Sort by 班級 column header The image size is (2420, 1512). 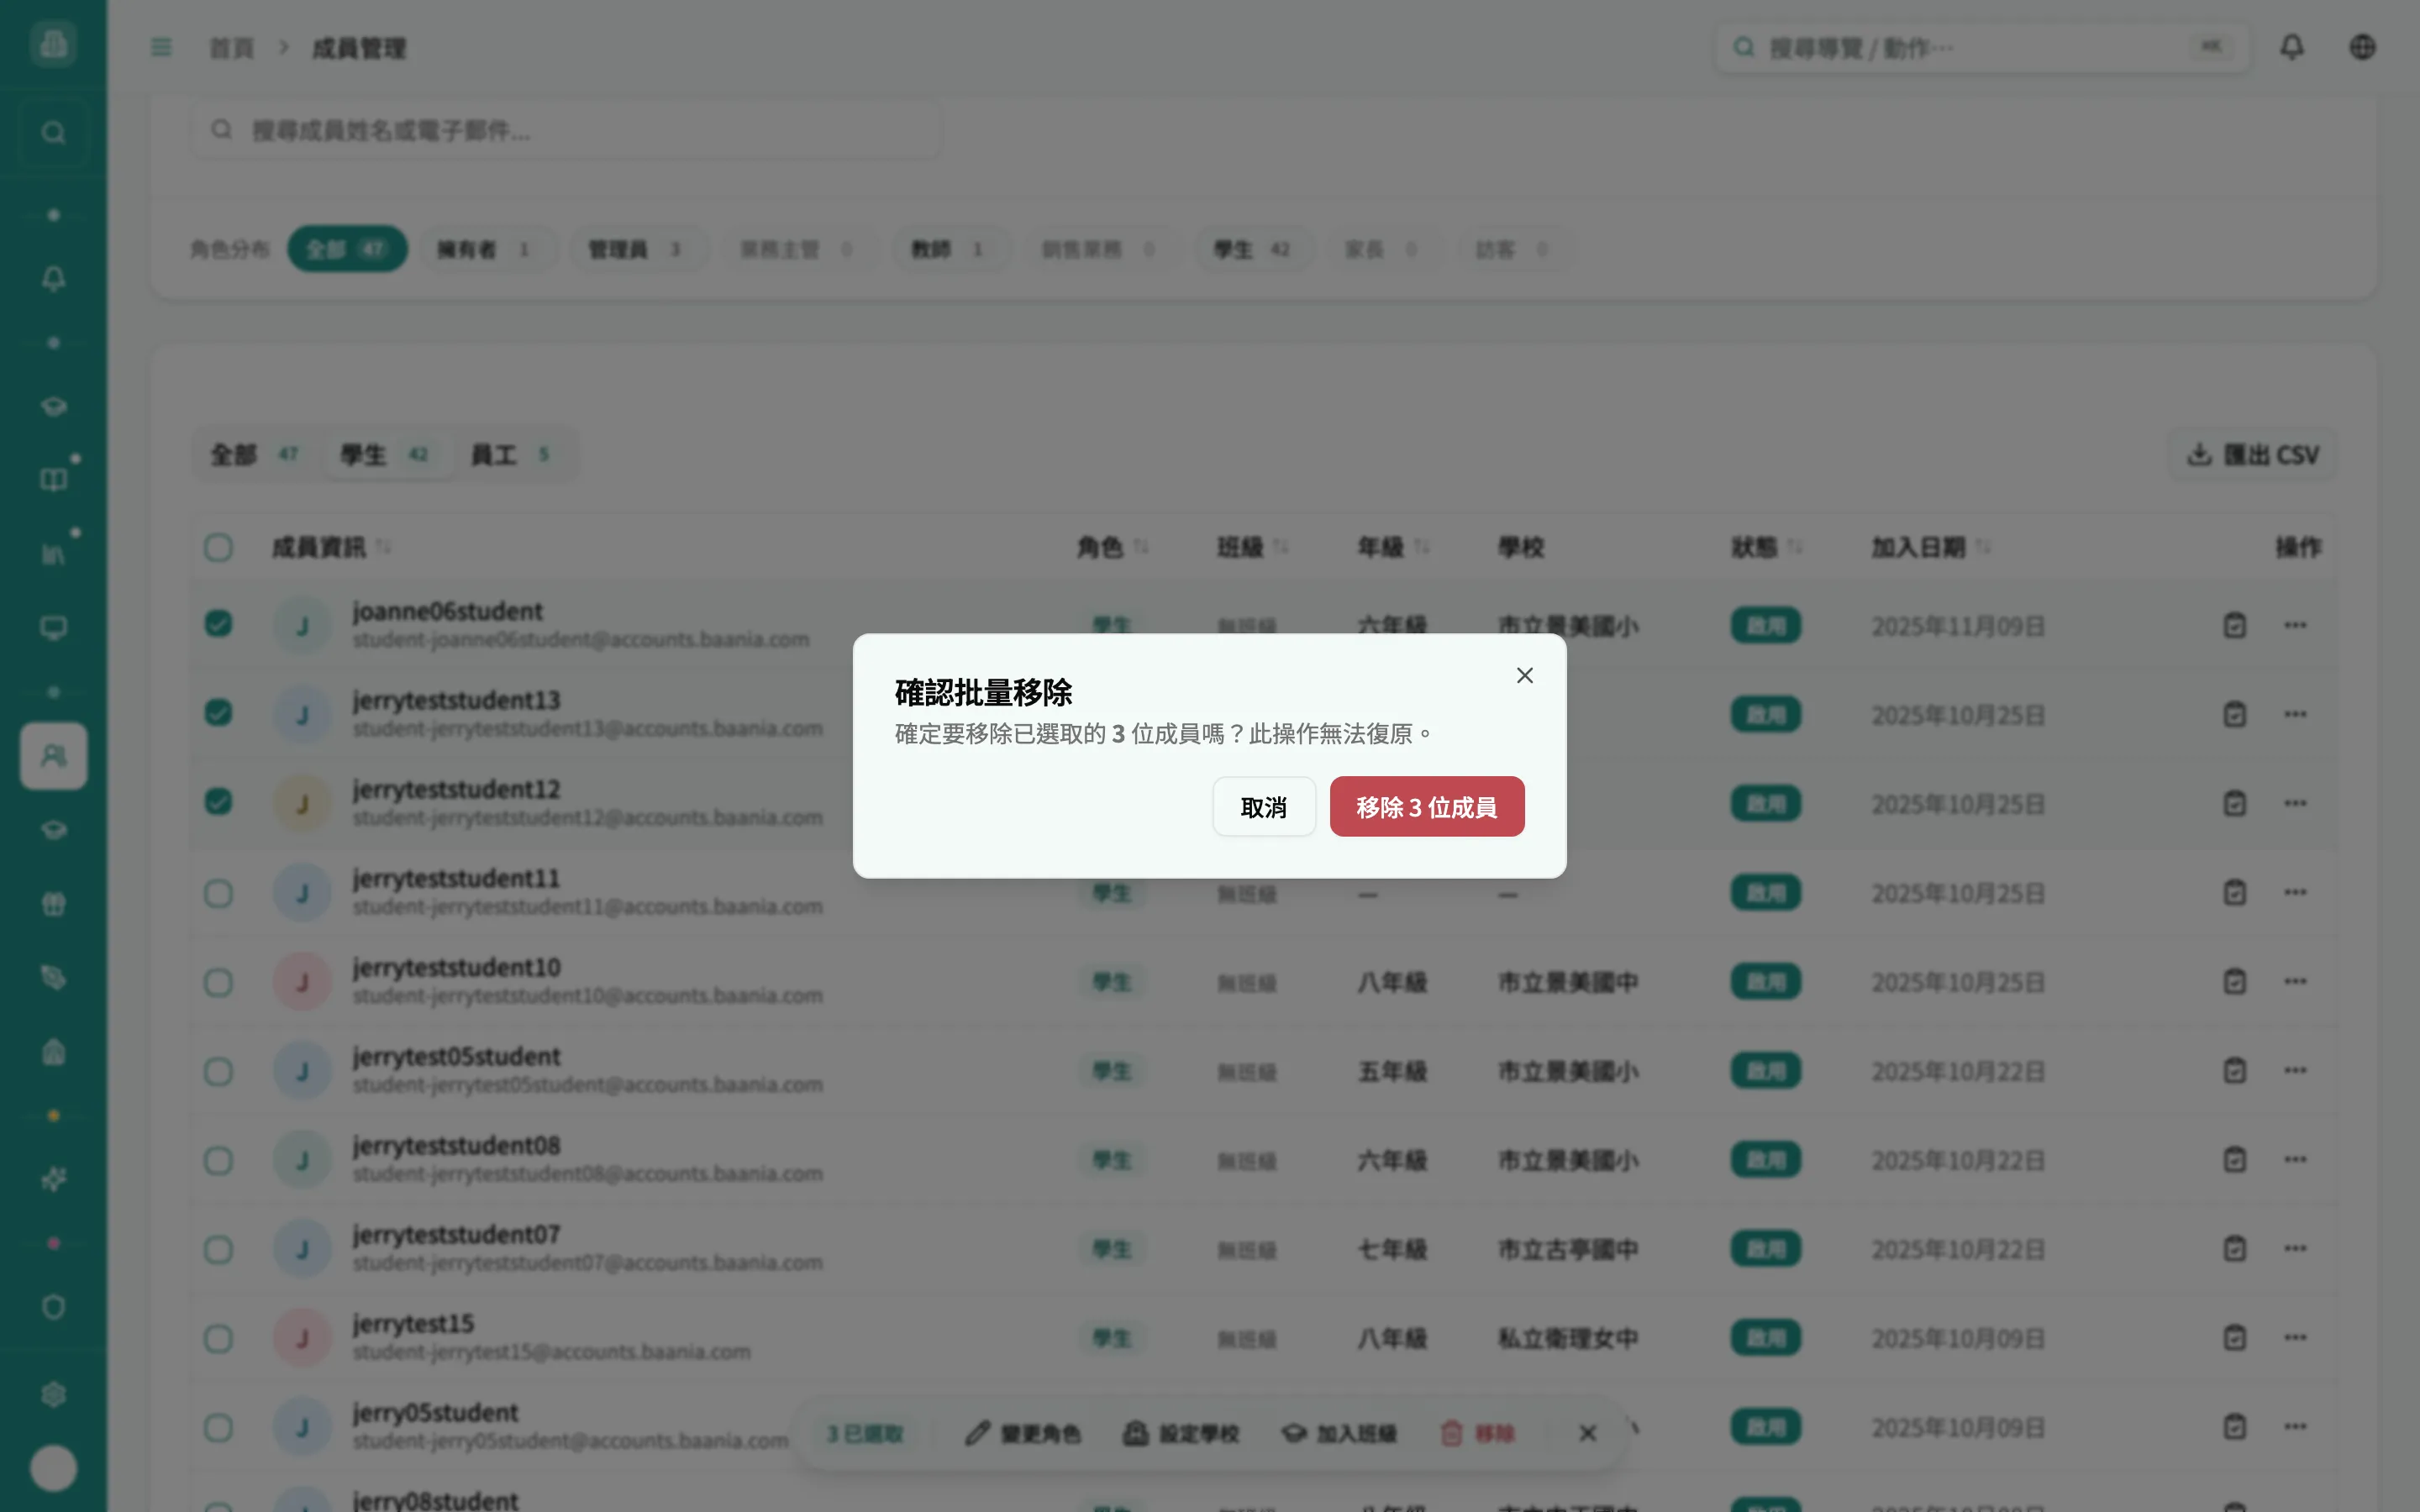tap(1252, 548)
